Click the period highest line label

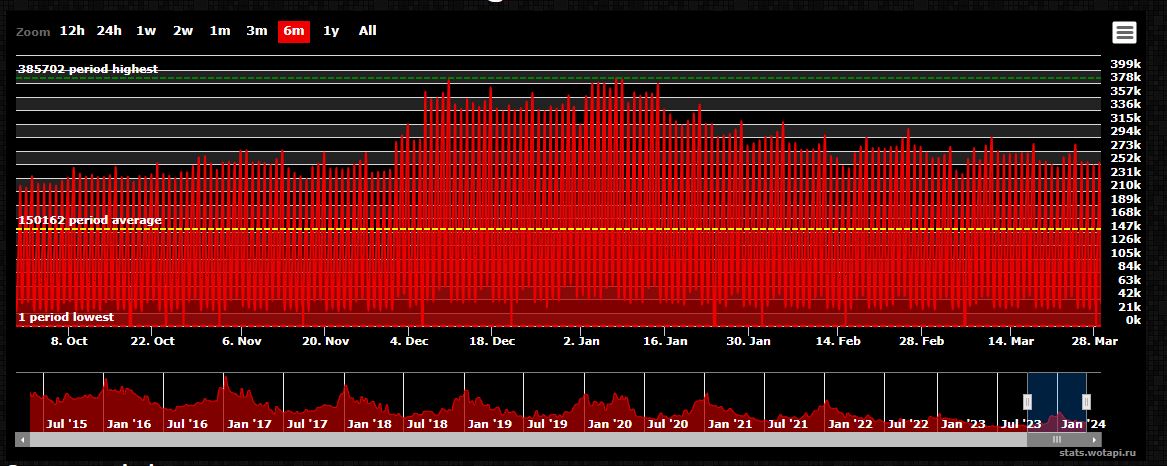click(x=88, y=69)
